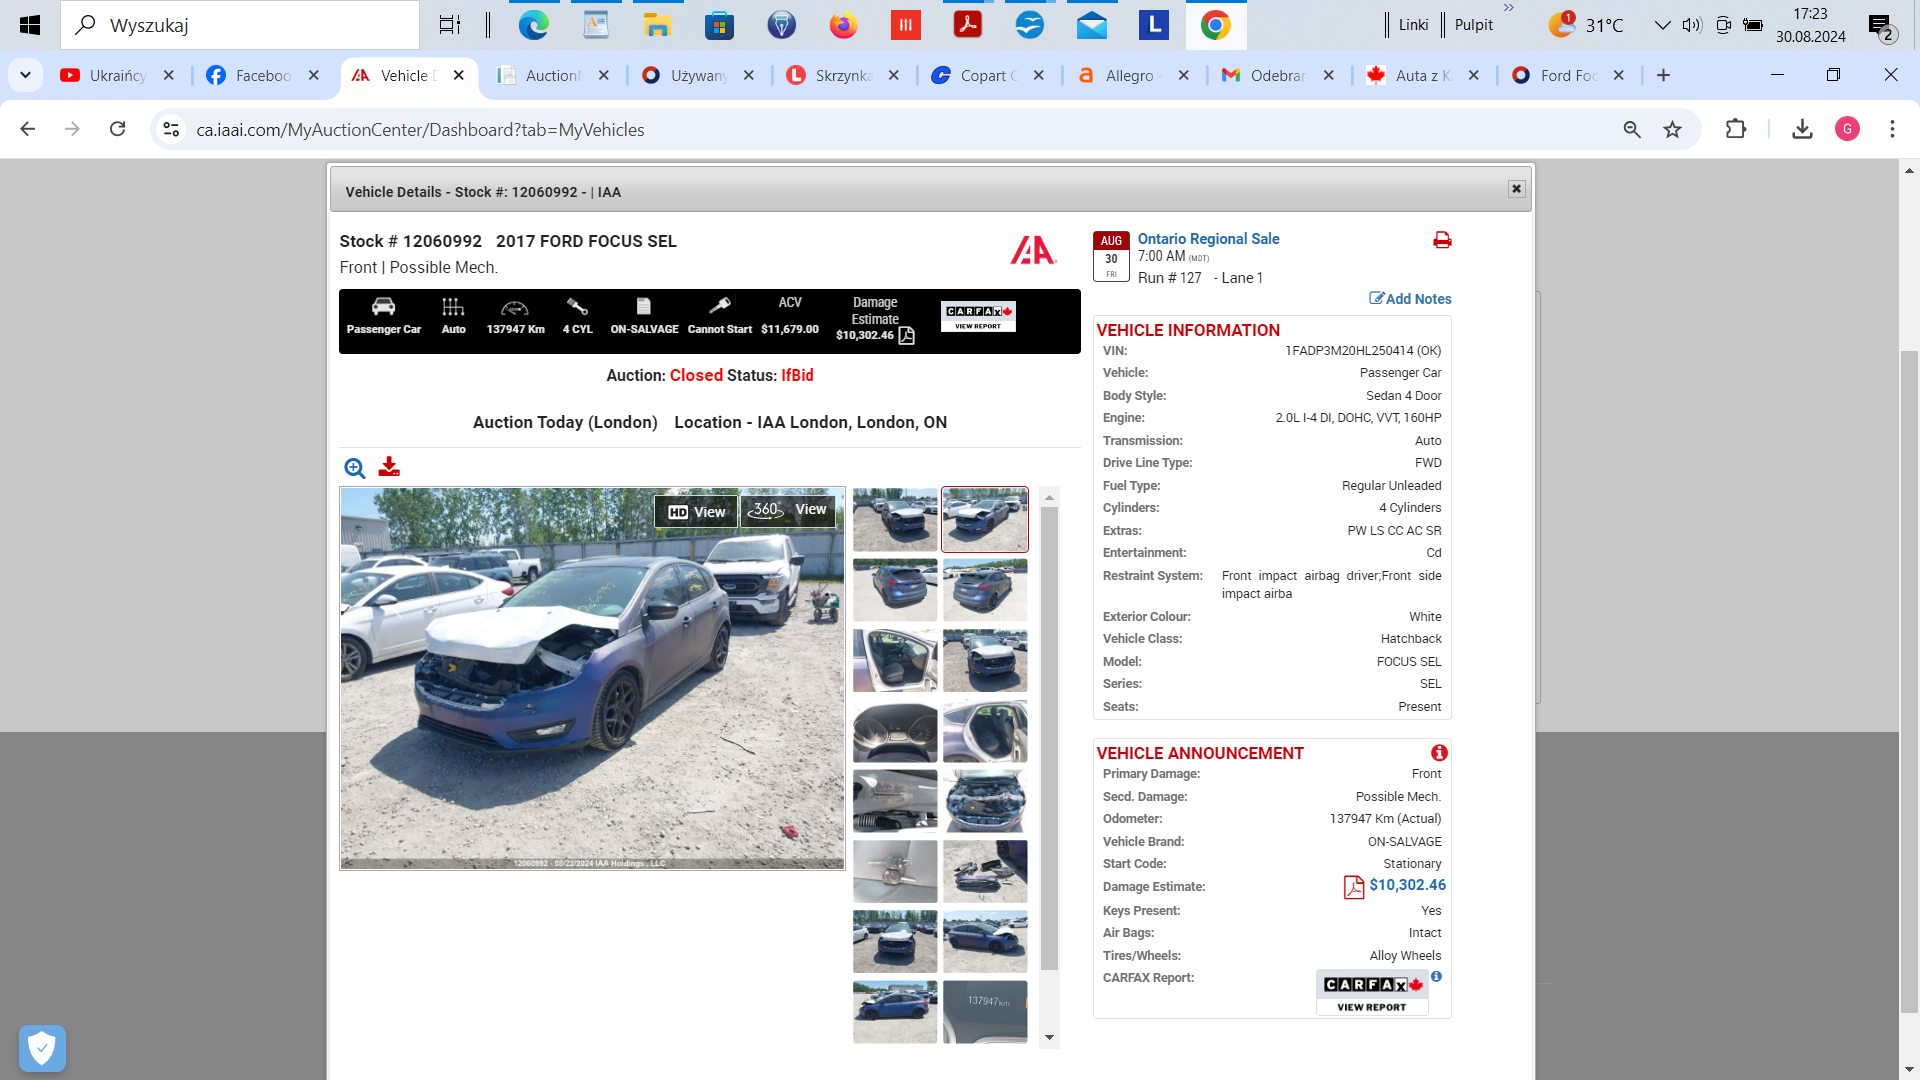The image size is (1920, 1080).
Task: Open the zoom magnifier in address bar
Action: point(1632,129)
